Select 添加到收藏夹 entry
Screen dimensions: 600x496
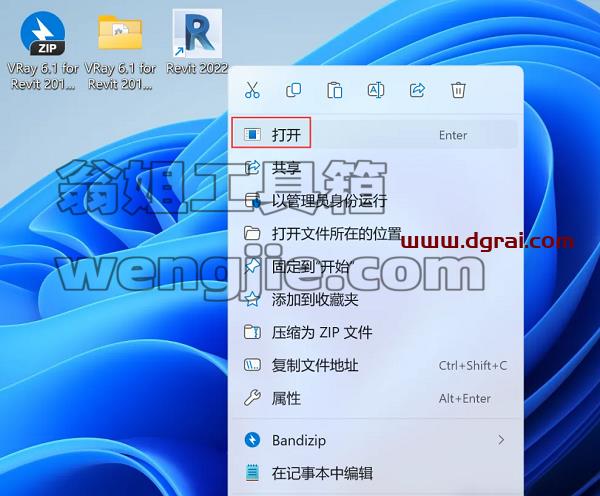[375, 299]
